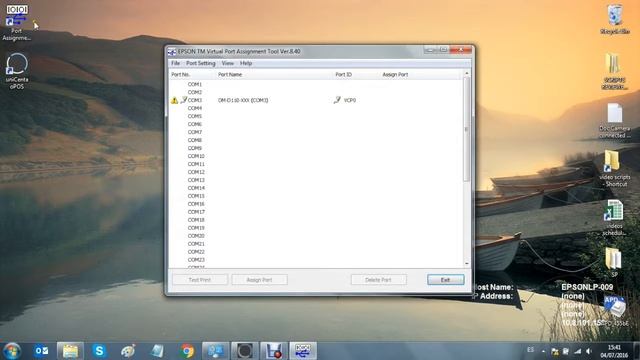Image resolution: width=640 pixels, height=360 pixels.
Task: Open Google Chrome from the taskbar
Action: pyautogui.click(x=187, y=351)
